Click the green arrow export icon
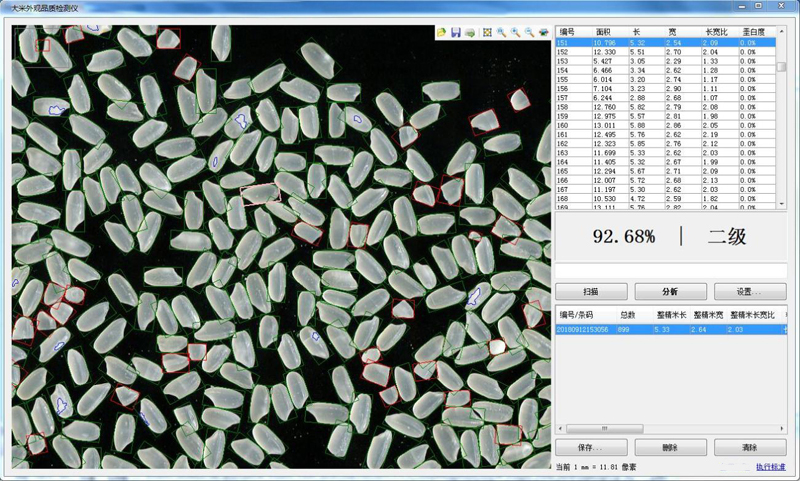The height and width of the screenshot is (481, 800). (470, 33)
